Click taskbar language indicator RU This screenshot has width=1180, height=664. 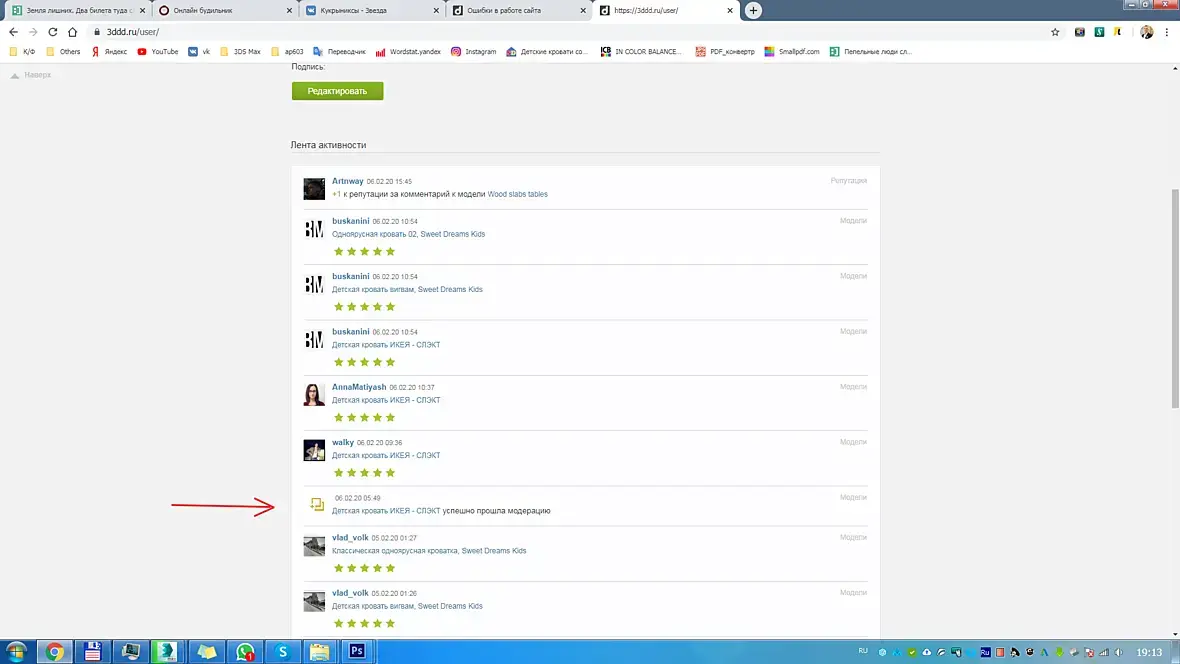pos(863,651)
